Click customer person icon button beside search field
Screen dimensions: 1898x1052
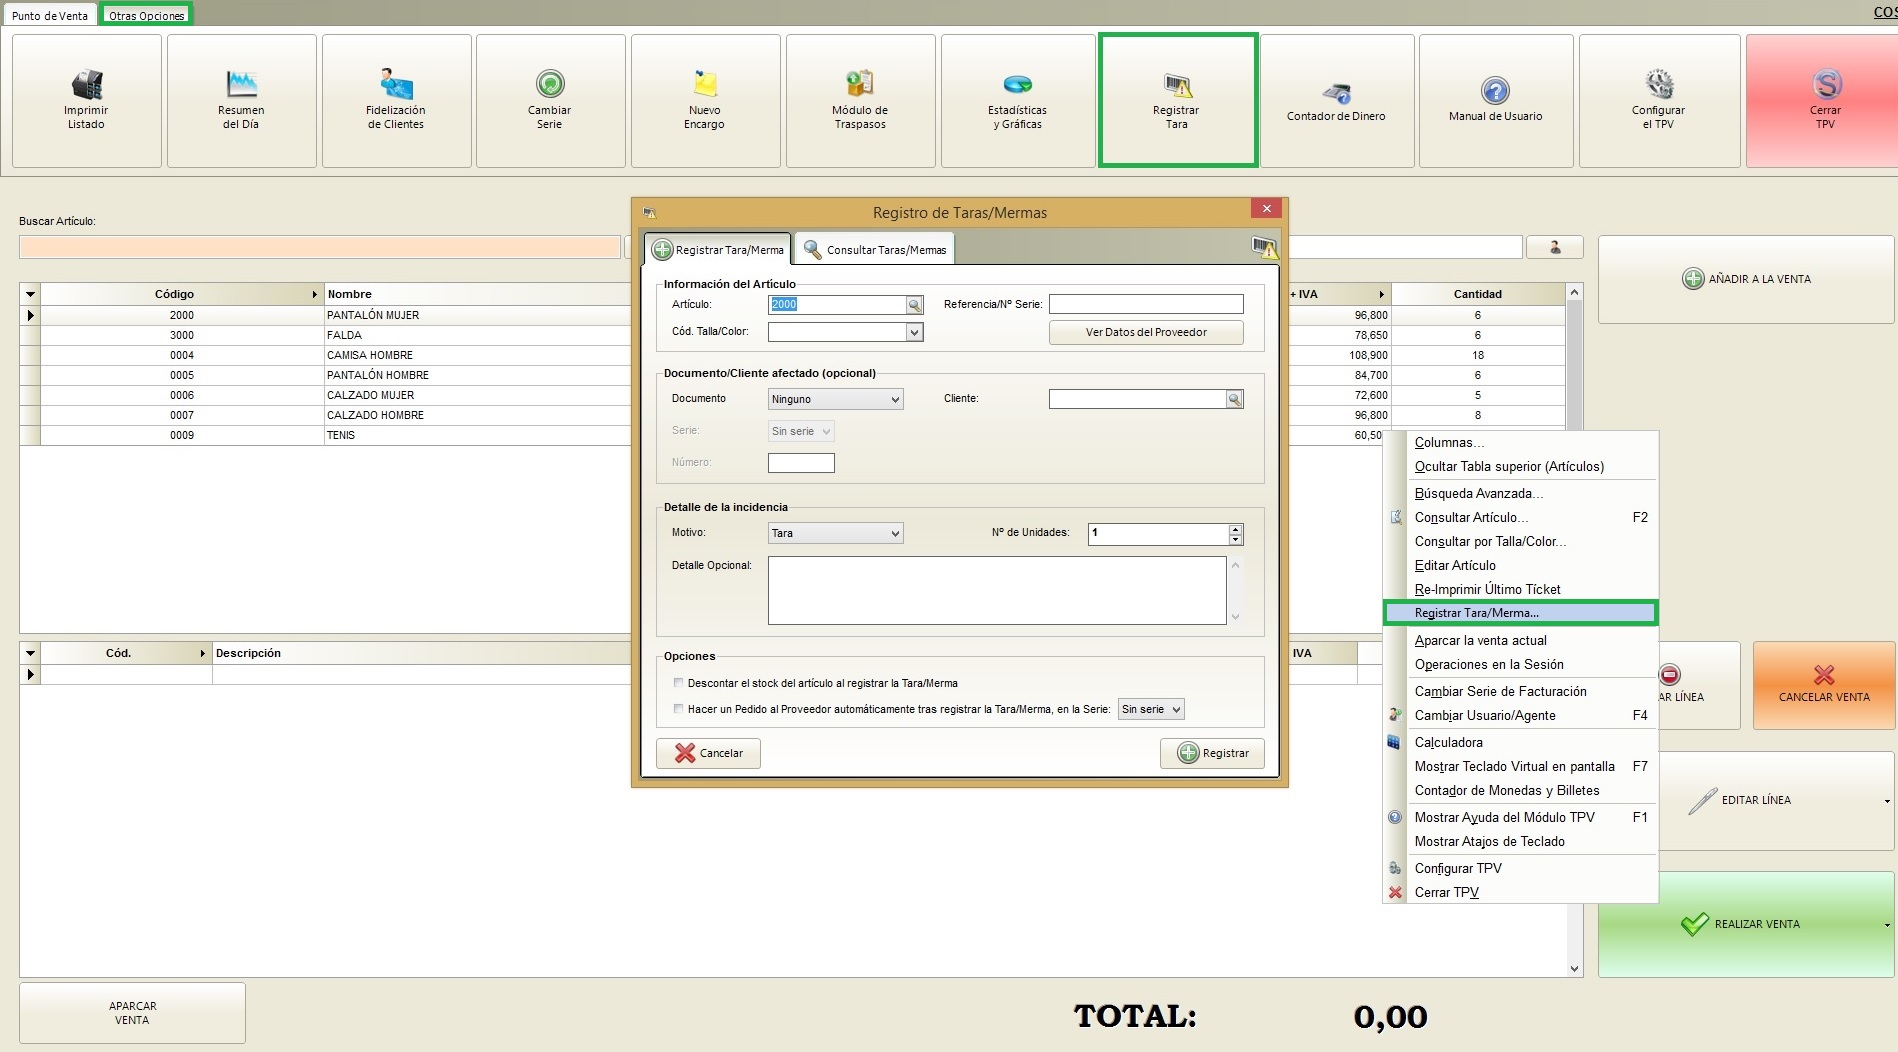[x=1555, y=247]
